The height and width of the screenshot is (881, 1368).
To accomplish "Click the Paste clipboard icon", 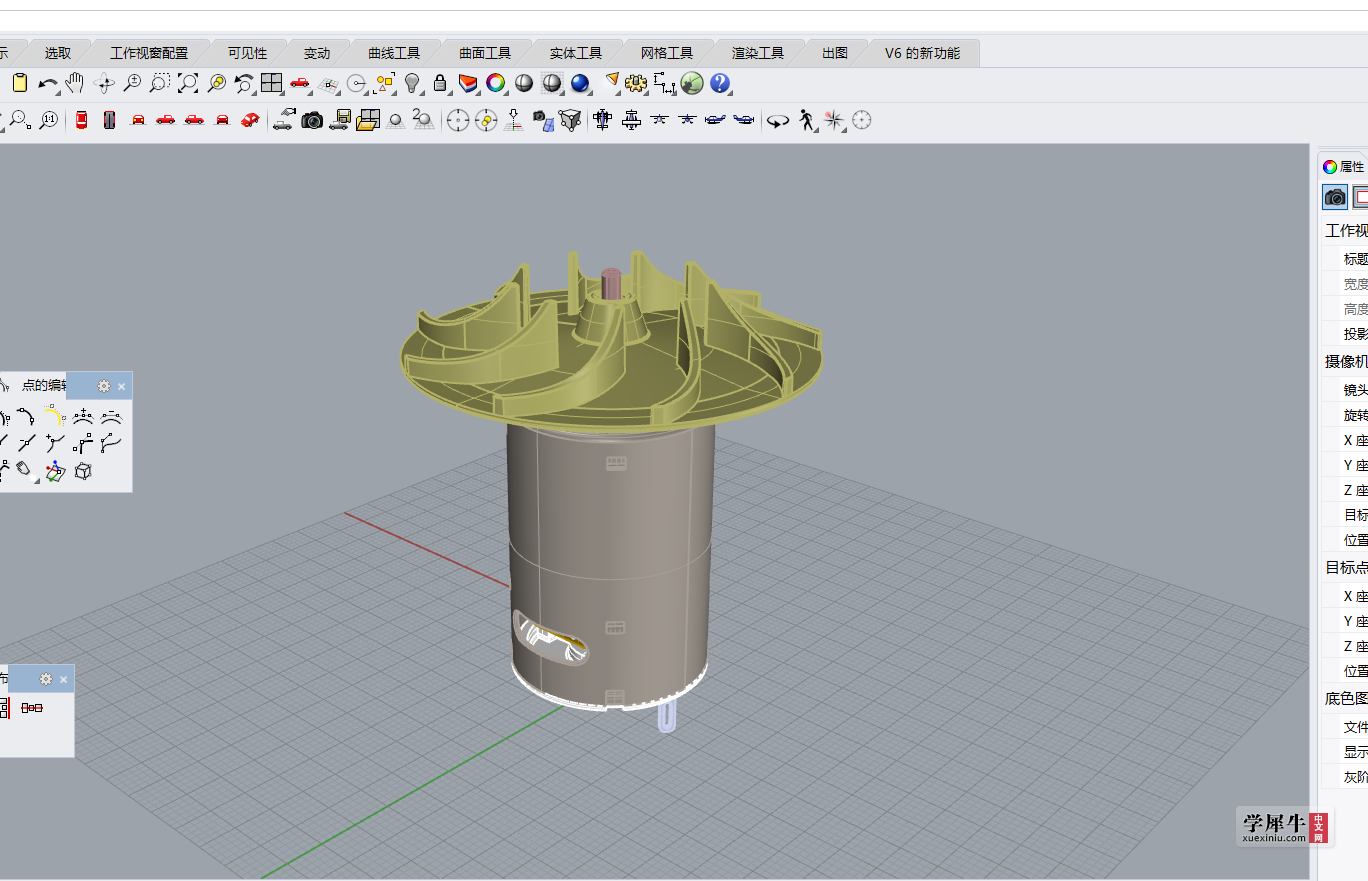I will tap(19, 83).
